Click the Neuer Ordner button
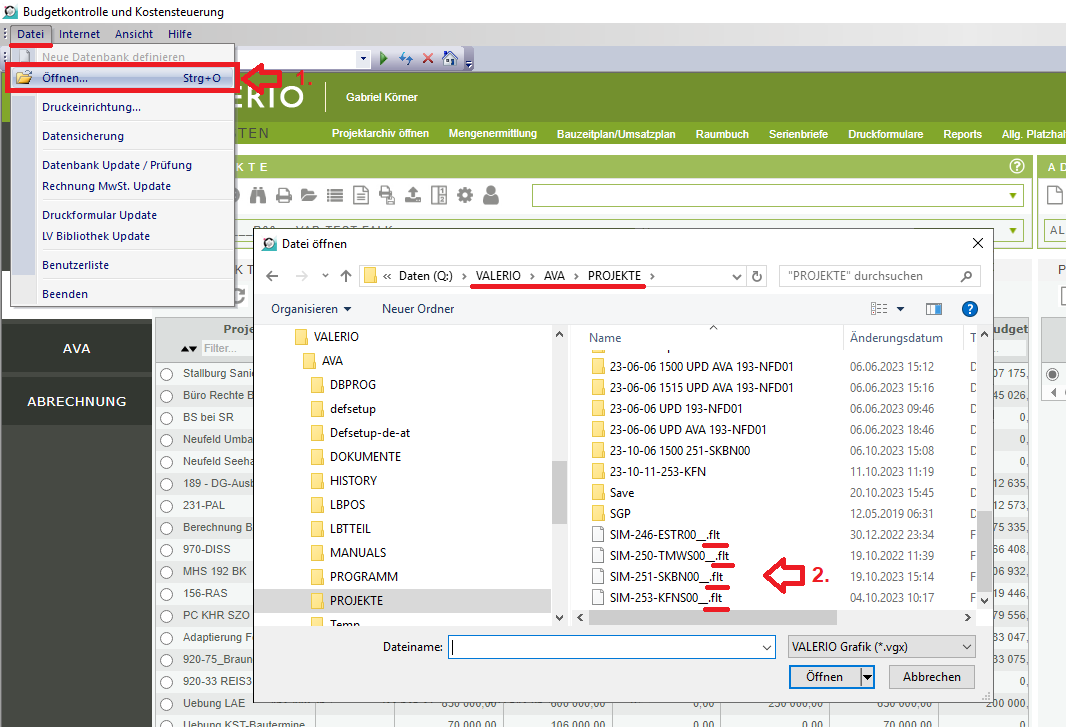Viewport: 1066px width, 727px height. coord(418,309)
